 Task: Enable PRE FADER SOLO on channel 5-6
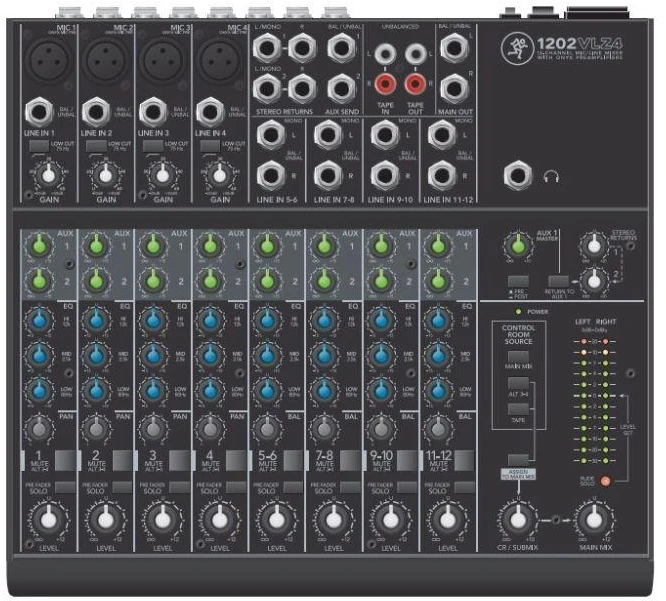[x=293, y=487]
